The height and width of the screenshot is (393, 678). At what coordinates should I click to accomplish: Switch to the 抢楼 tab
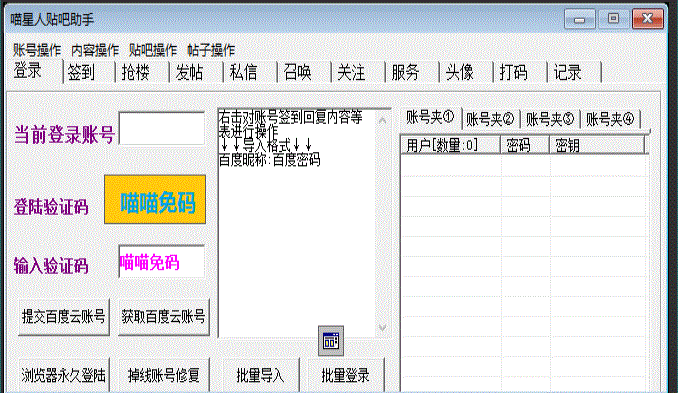(x=142, y=72)
